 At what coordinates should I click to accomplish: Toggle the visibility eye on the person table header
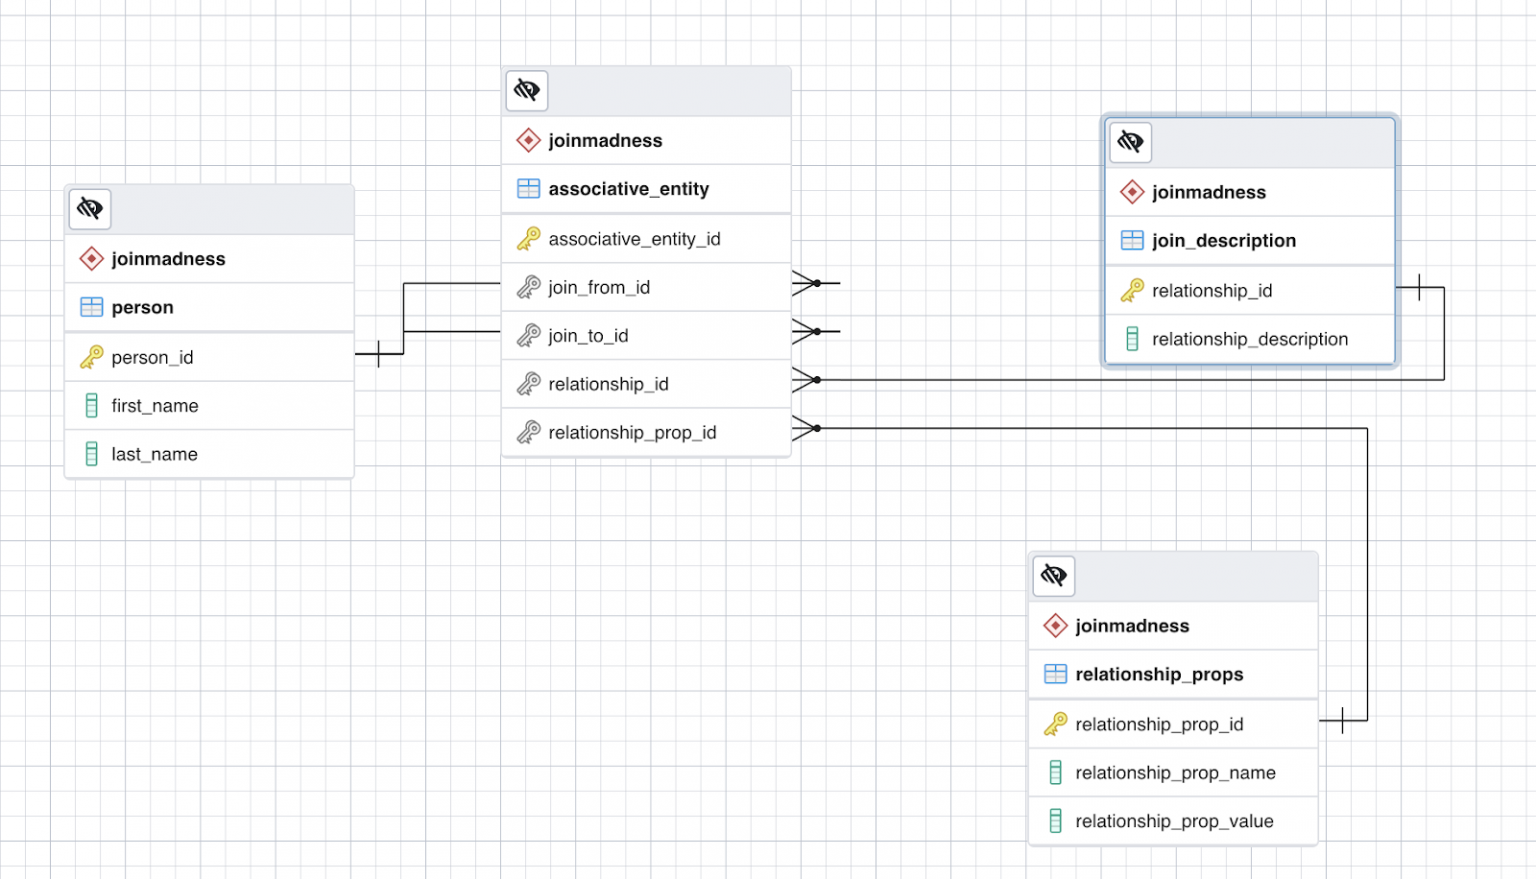[89, 208]
